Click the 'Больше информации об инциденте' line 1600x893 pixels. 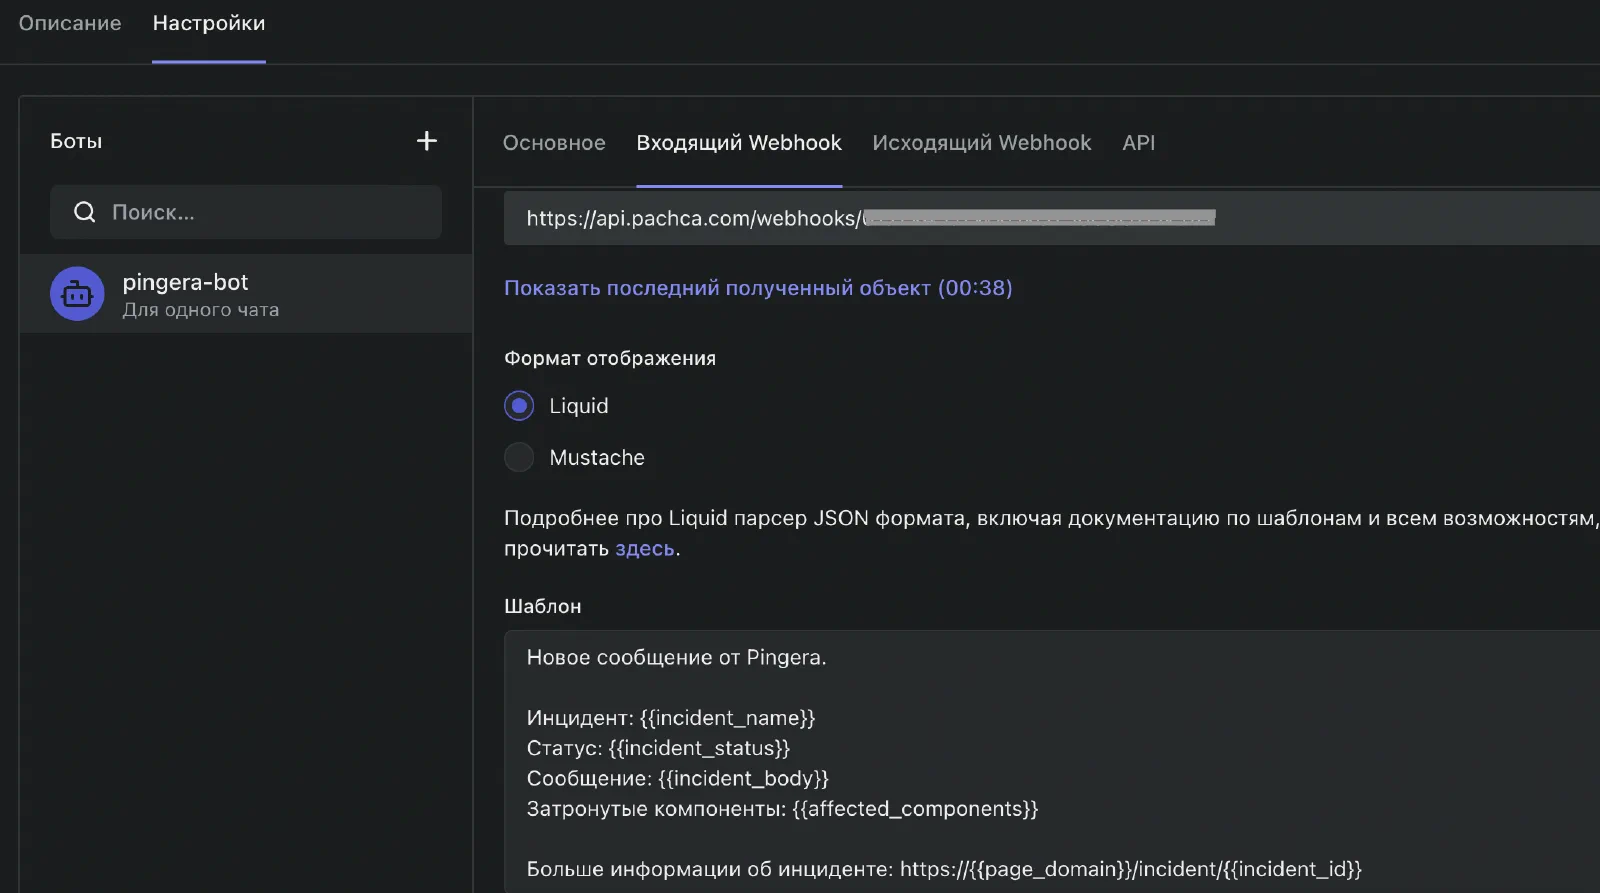[945, 869]
